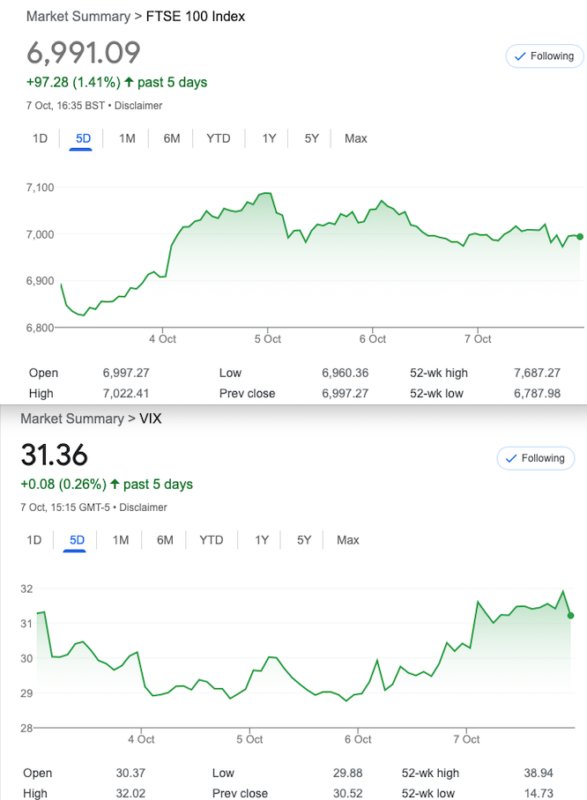This screenshot has width=587, height=800.
Task: Toggle Following button for FTSE 100 Index
Action: pyautogui.click(x=544, y=56)
